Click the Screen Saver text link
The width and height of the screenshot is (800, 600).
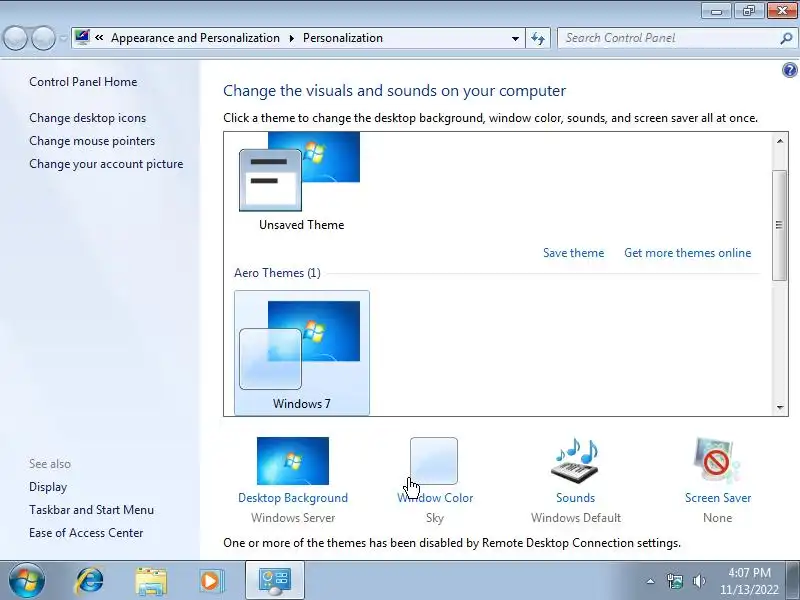click(x=718, y=497)
